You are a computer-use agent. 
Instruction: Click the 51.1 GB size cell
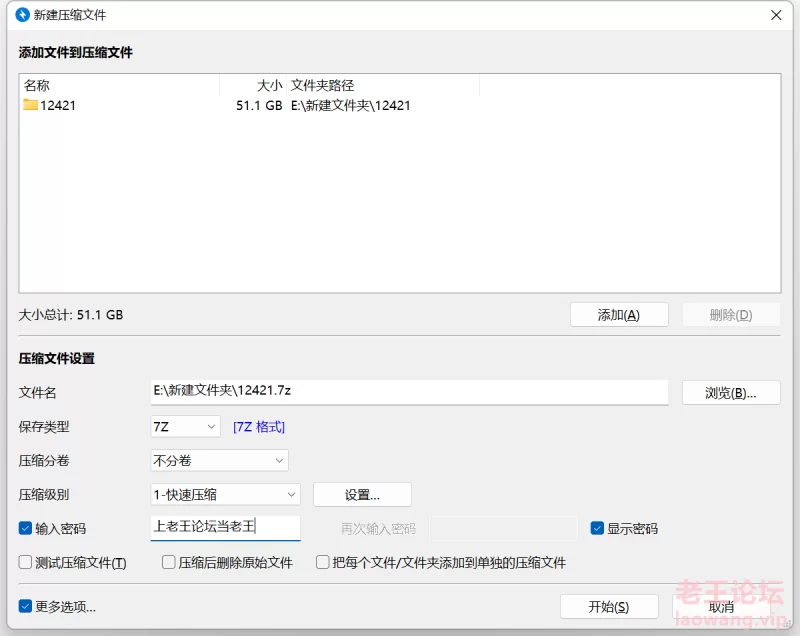pos(259,106)
